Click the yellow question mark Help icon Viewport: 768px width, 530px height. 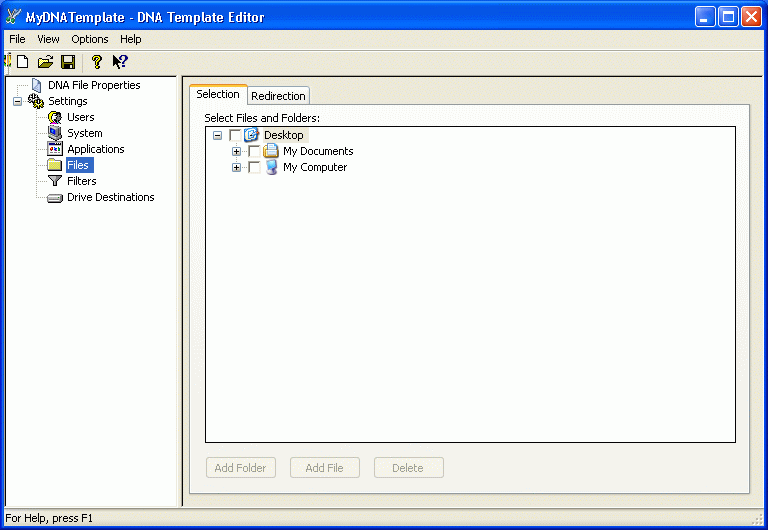(96, 62)
